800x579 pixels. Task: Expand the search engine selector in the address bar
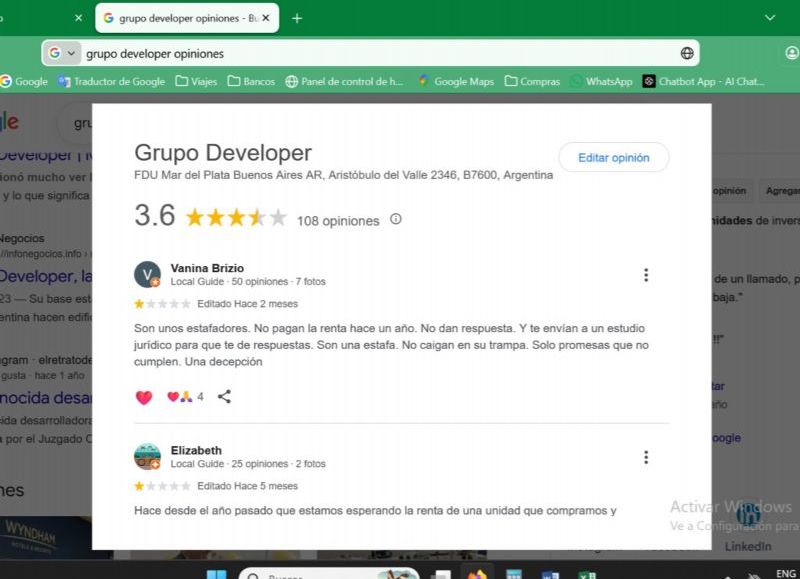click(x=62, y=53)
